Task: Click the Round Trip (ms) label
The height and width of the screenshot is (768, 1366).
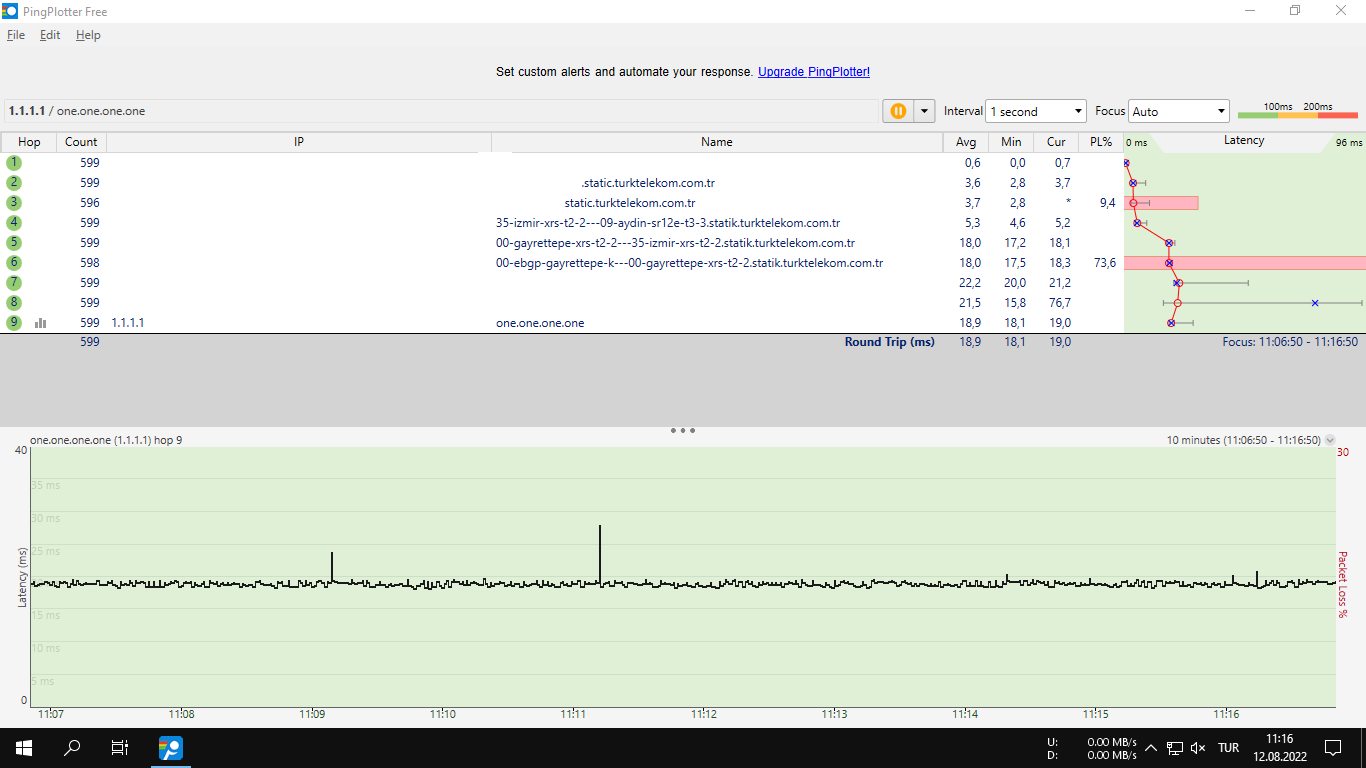Action: point(890,342)
